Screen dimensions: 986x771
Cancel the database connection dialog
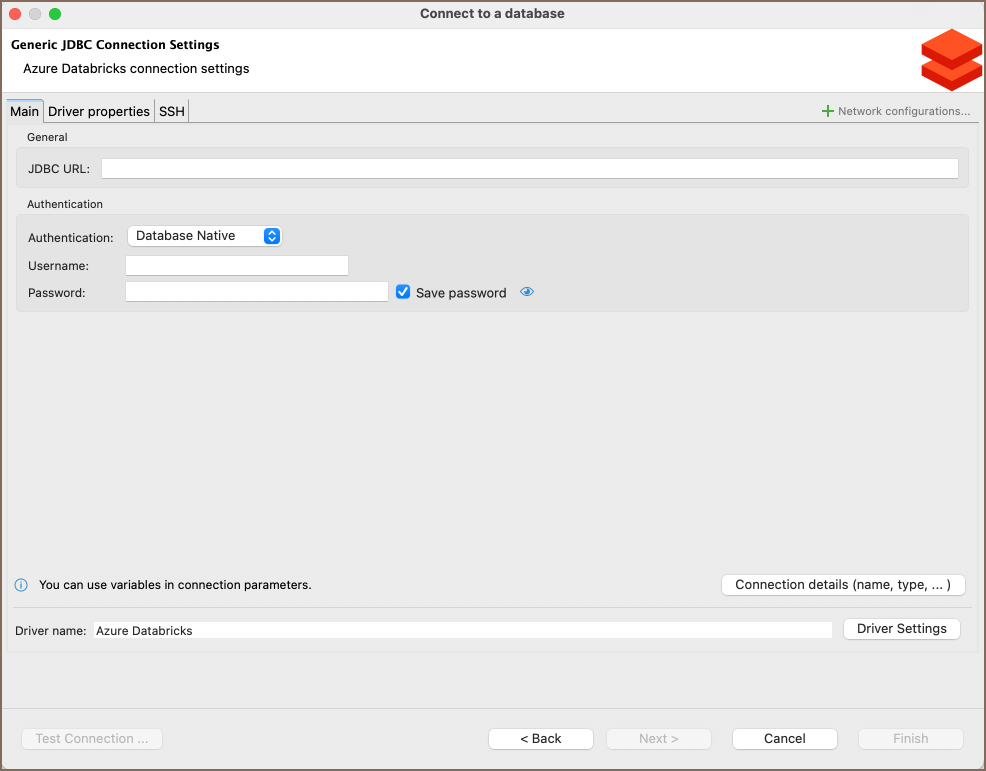(x=784, y=739)
